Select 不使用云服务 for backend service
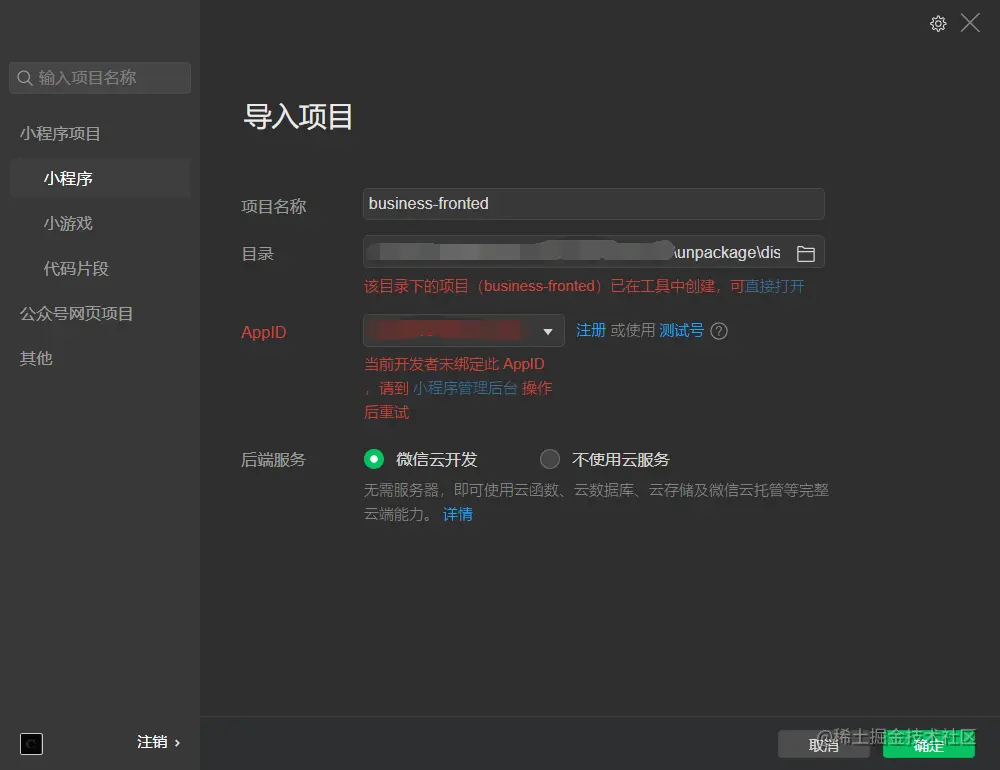1000x770 pixels. 549,459
